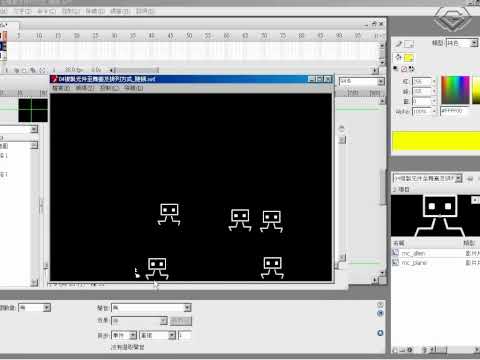Click the blue value field in Color Mixer
480x360 pixels.
[x=422, y=101]
